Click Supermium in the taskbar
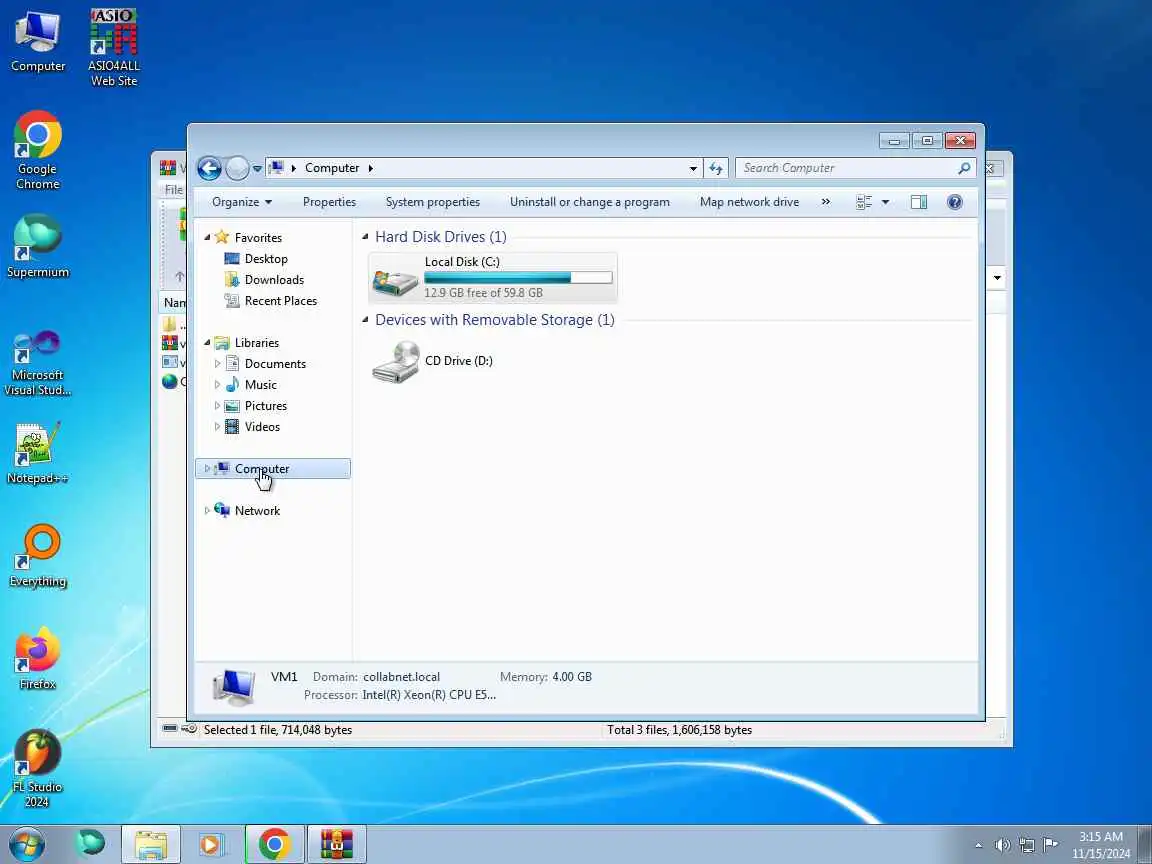This screenshot has height=864, width=1152. pyautogui.click(x=90, y=843)
